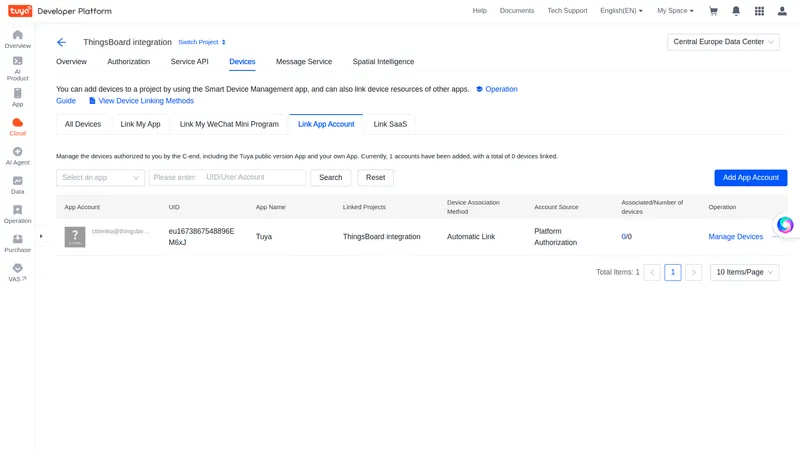The image size is (800, 450).
Task: Click the account avatar placeholder thumbnail
Action: point(75,237)
